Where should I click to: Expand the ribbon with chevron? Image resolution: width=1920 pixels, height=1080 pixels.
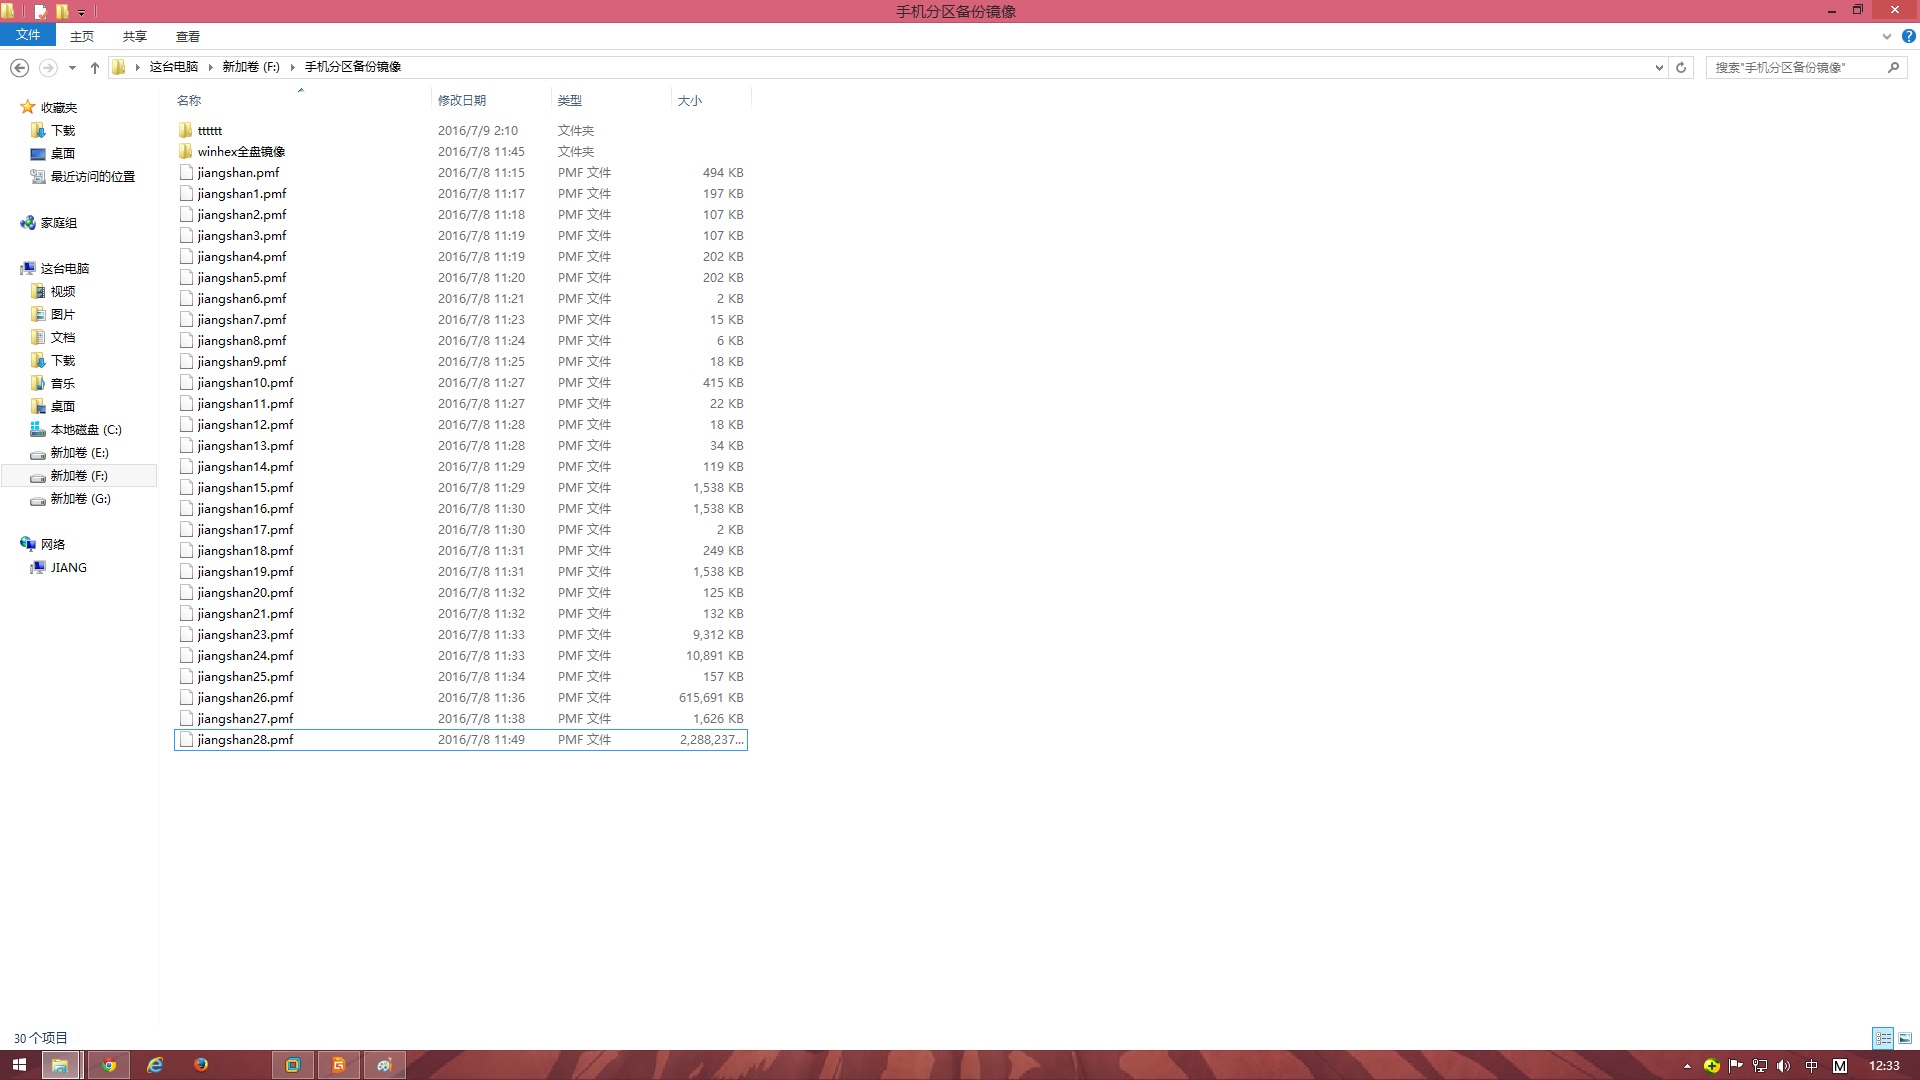(x=1886, y=36)
